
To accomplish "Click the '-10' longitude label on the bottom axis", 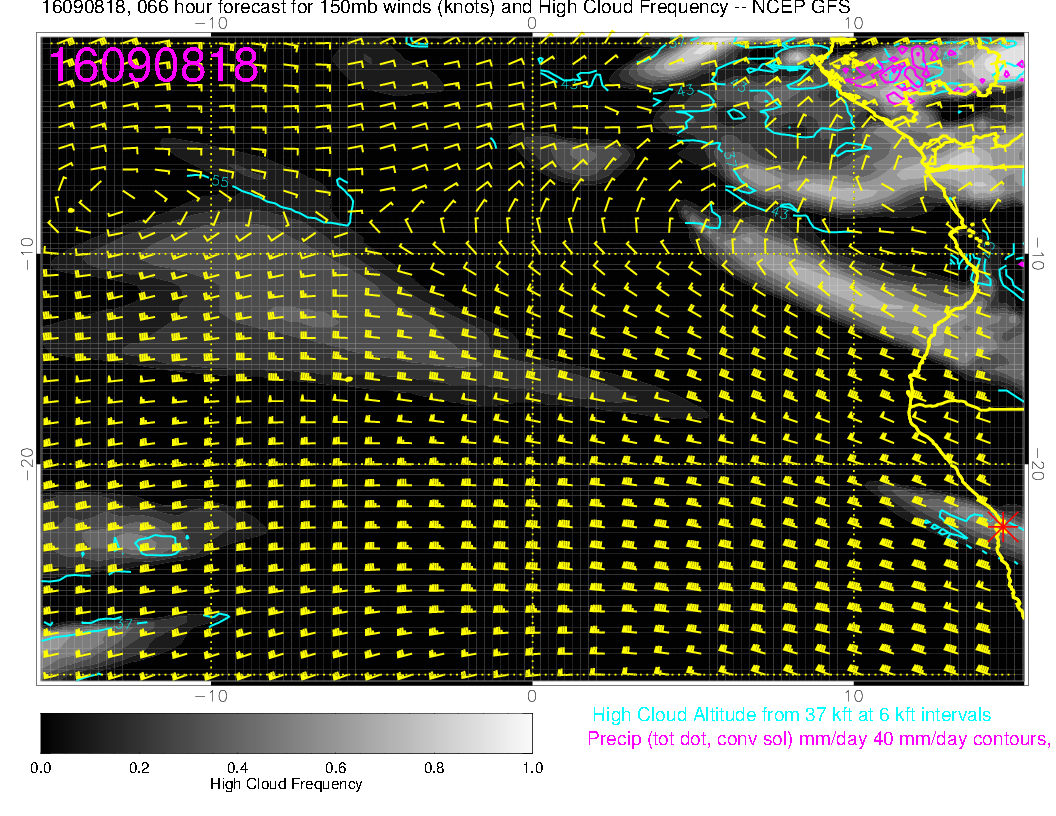I will (211, 696).
